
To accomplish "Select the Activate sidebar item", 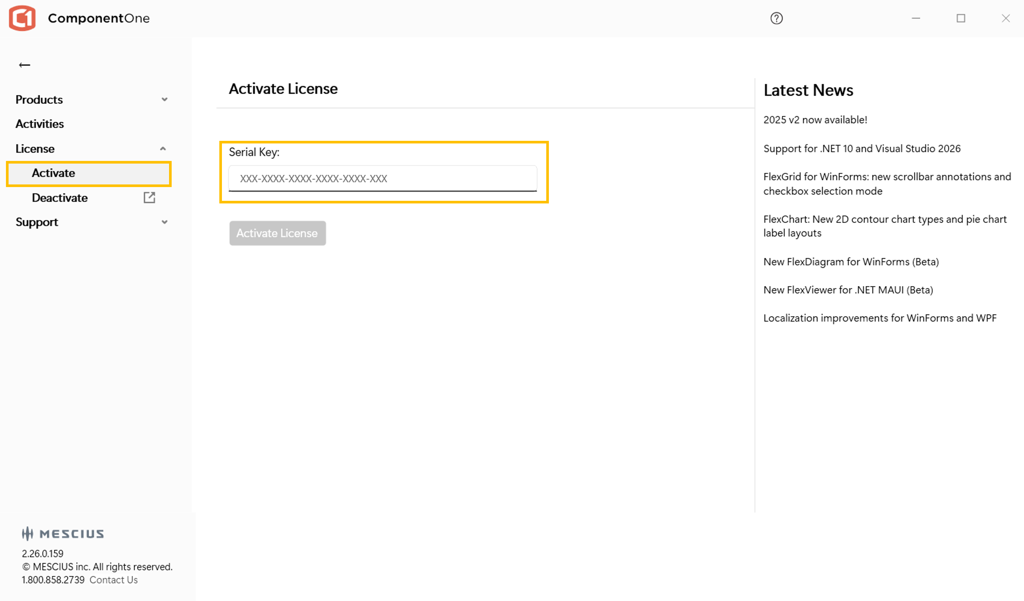I will pos(54,173).
